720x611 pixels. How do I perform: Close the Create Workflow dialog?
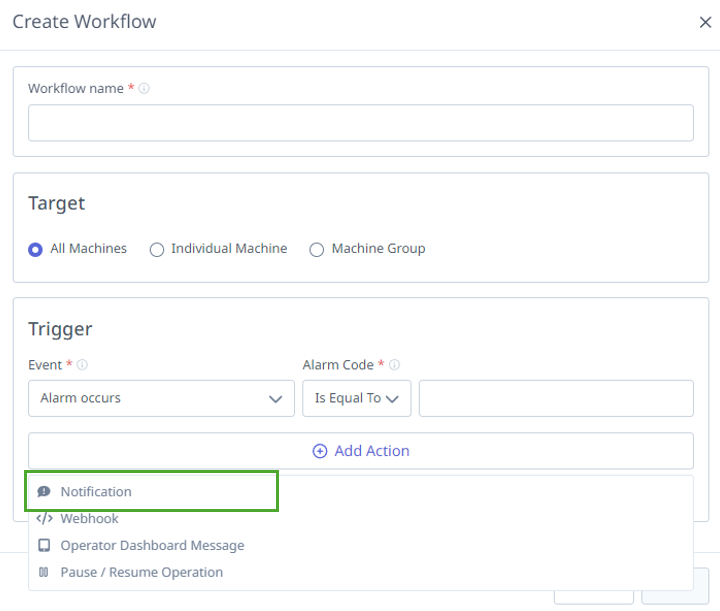[x=705, y=23]
